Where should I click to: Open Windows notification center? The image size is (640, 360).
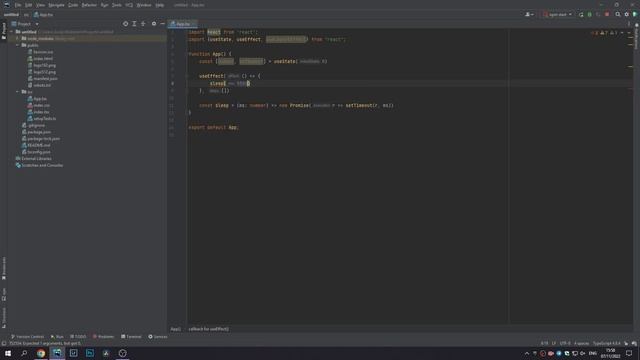point(629,353)
